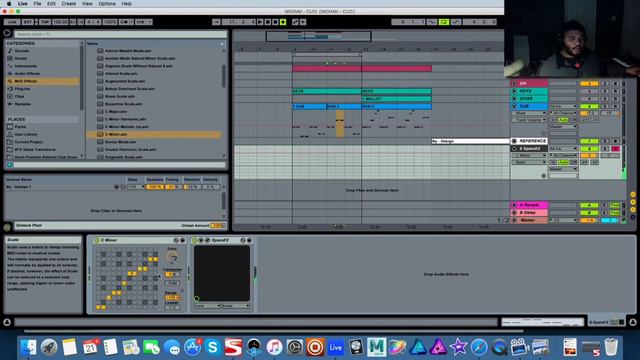Viewport: 640px width, 360px height.
Task: Click Global Amount slider in Groove Pool
Action: [x=217, y=226]
